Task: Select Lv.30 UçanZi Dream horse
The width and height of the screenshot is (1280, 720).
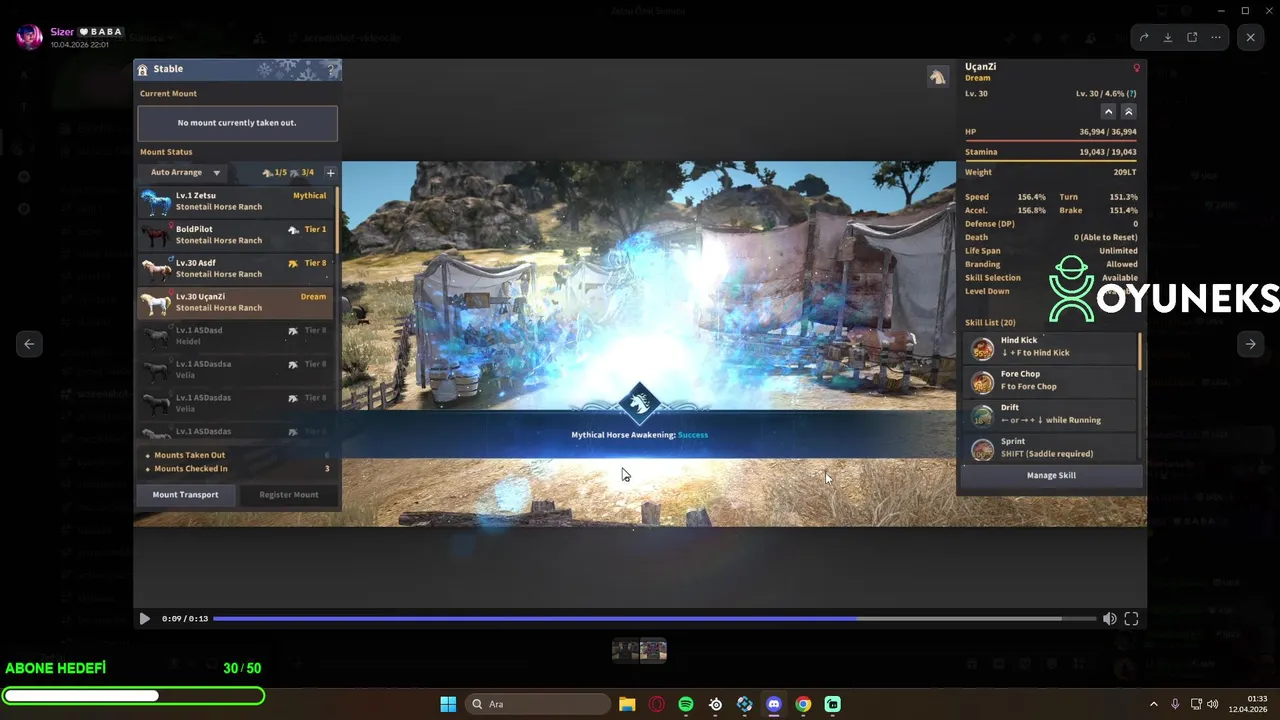Action: [236, 302]
